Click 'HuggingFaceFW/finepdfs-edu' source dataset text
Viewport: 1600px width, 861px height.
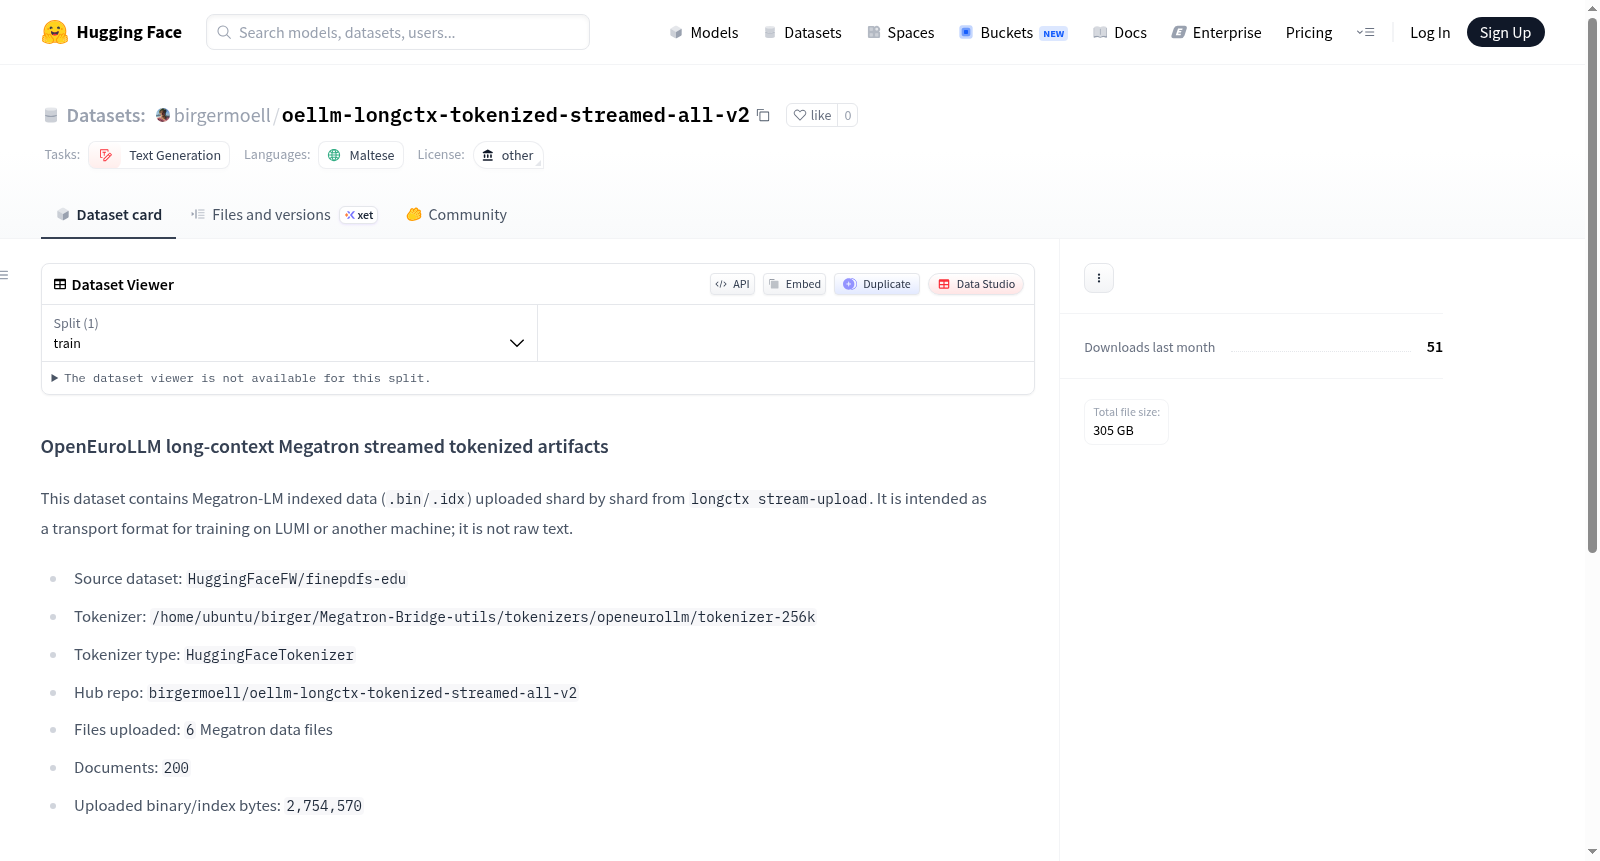click(x=297, y=579)
